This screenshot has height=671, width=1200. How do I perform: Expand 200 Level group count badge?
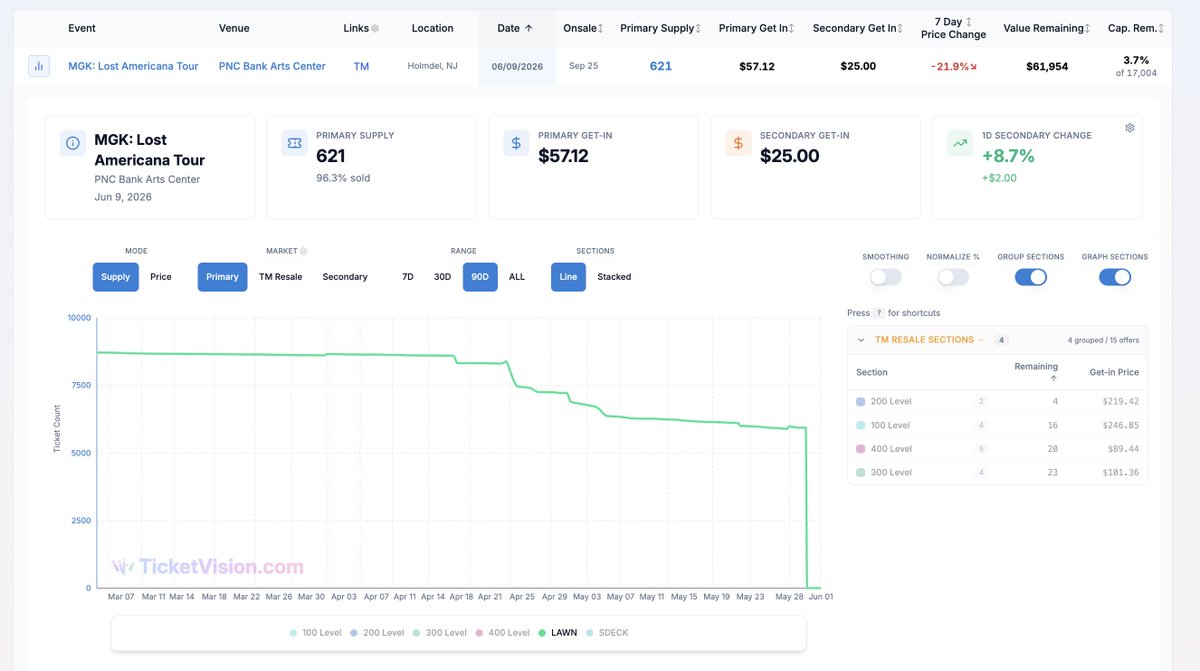pos(981,401)
